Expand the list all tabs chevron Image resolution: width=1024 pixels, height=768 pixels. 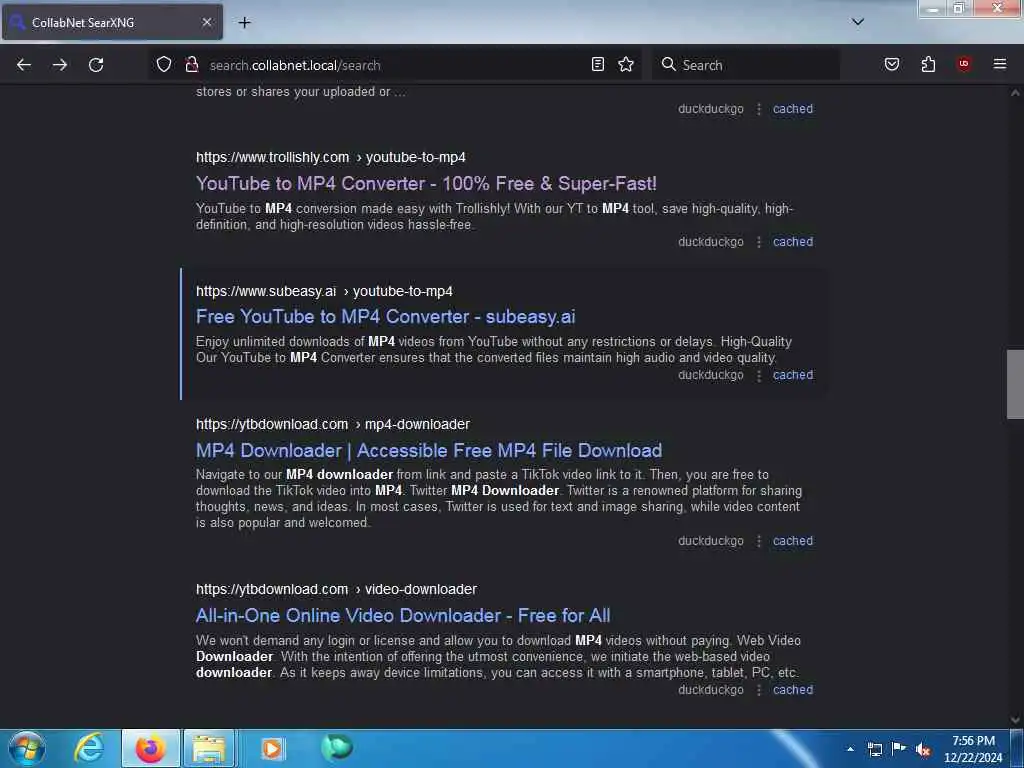click(858, 22)
